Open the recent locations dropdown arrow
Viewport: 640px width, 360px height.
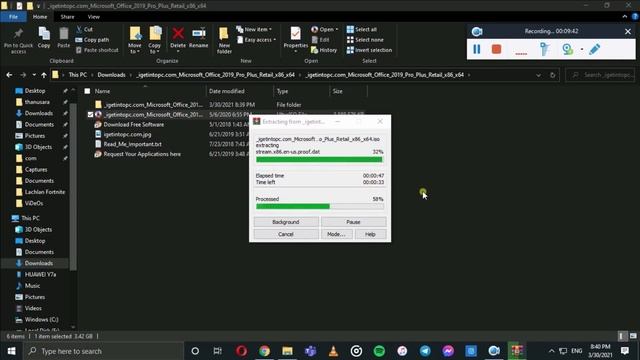(34, 75)
